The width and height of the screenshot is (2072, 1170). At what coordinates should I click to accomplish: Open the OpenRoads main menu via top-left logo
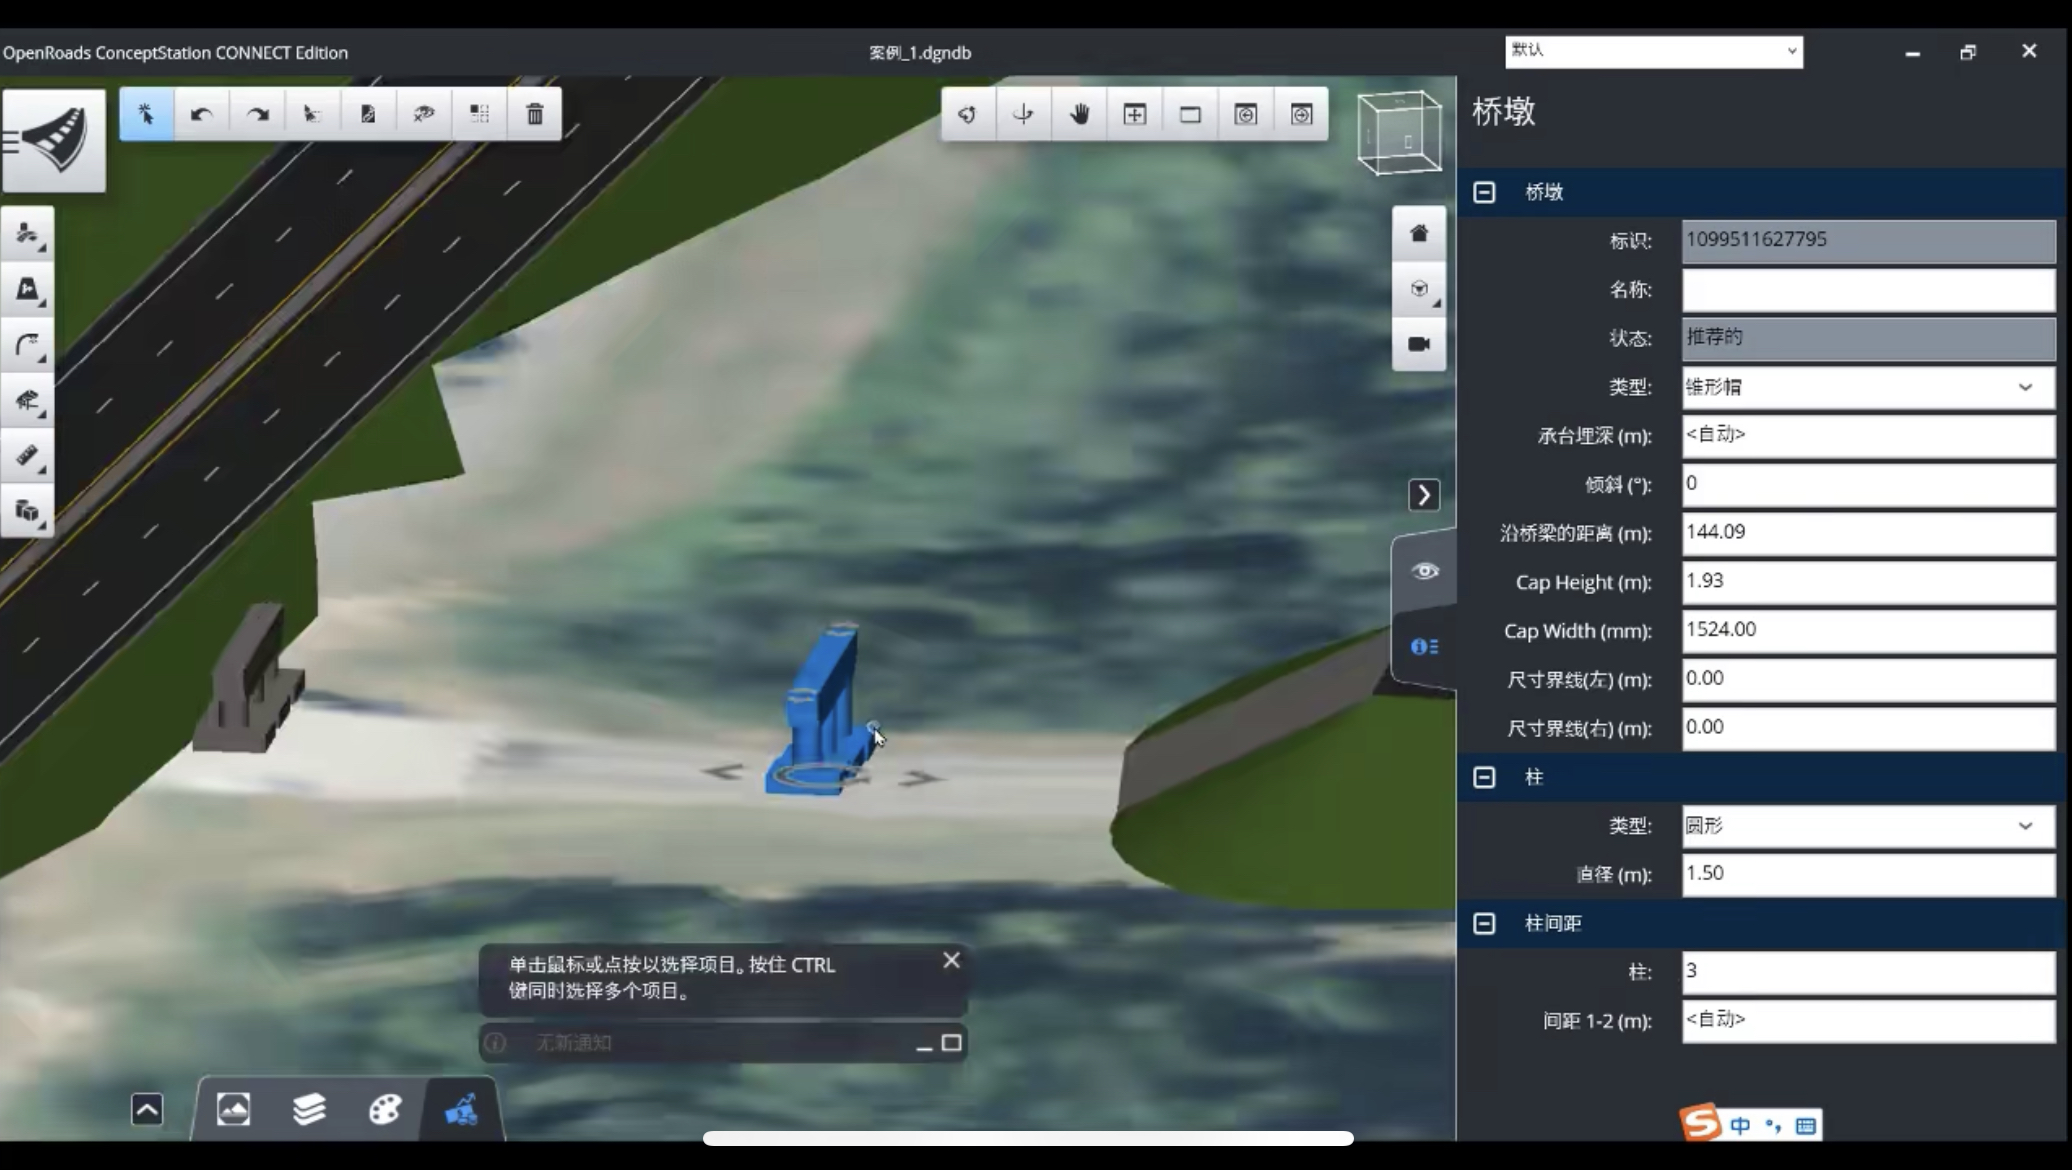[55, 140]
